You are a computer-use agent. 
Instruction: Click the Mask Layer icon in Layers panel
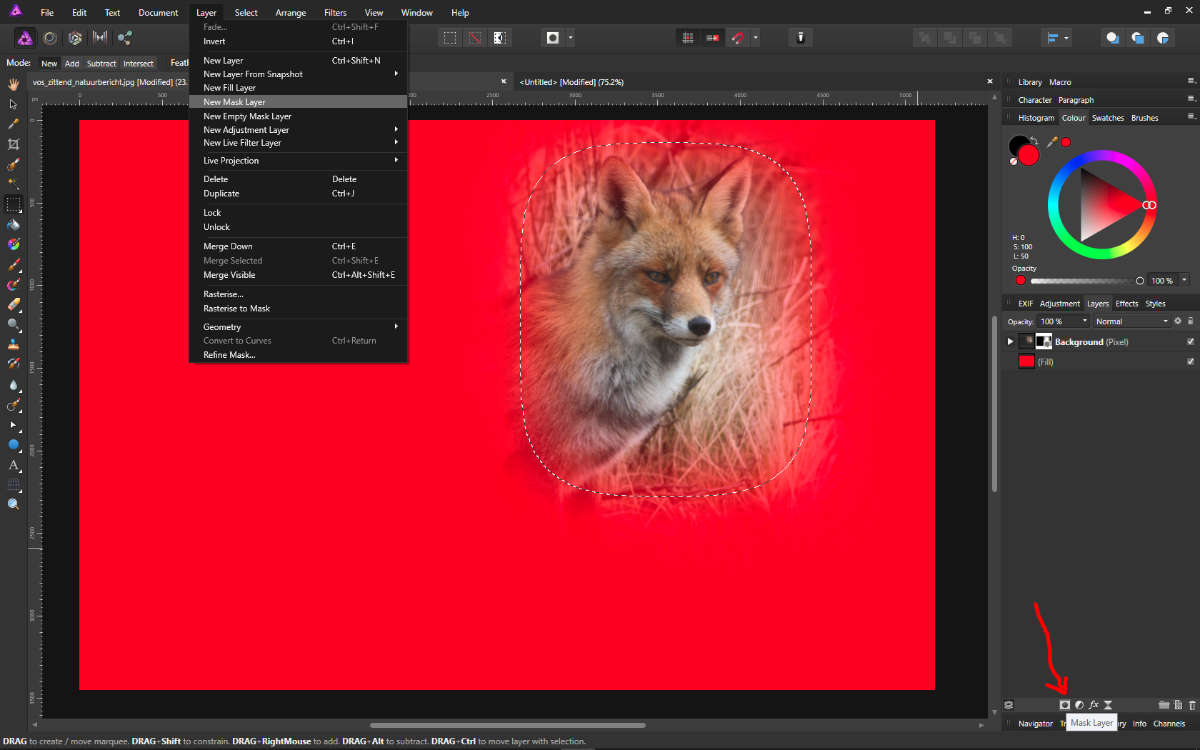(x=1065, y=704)
